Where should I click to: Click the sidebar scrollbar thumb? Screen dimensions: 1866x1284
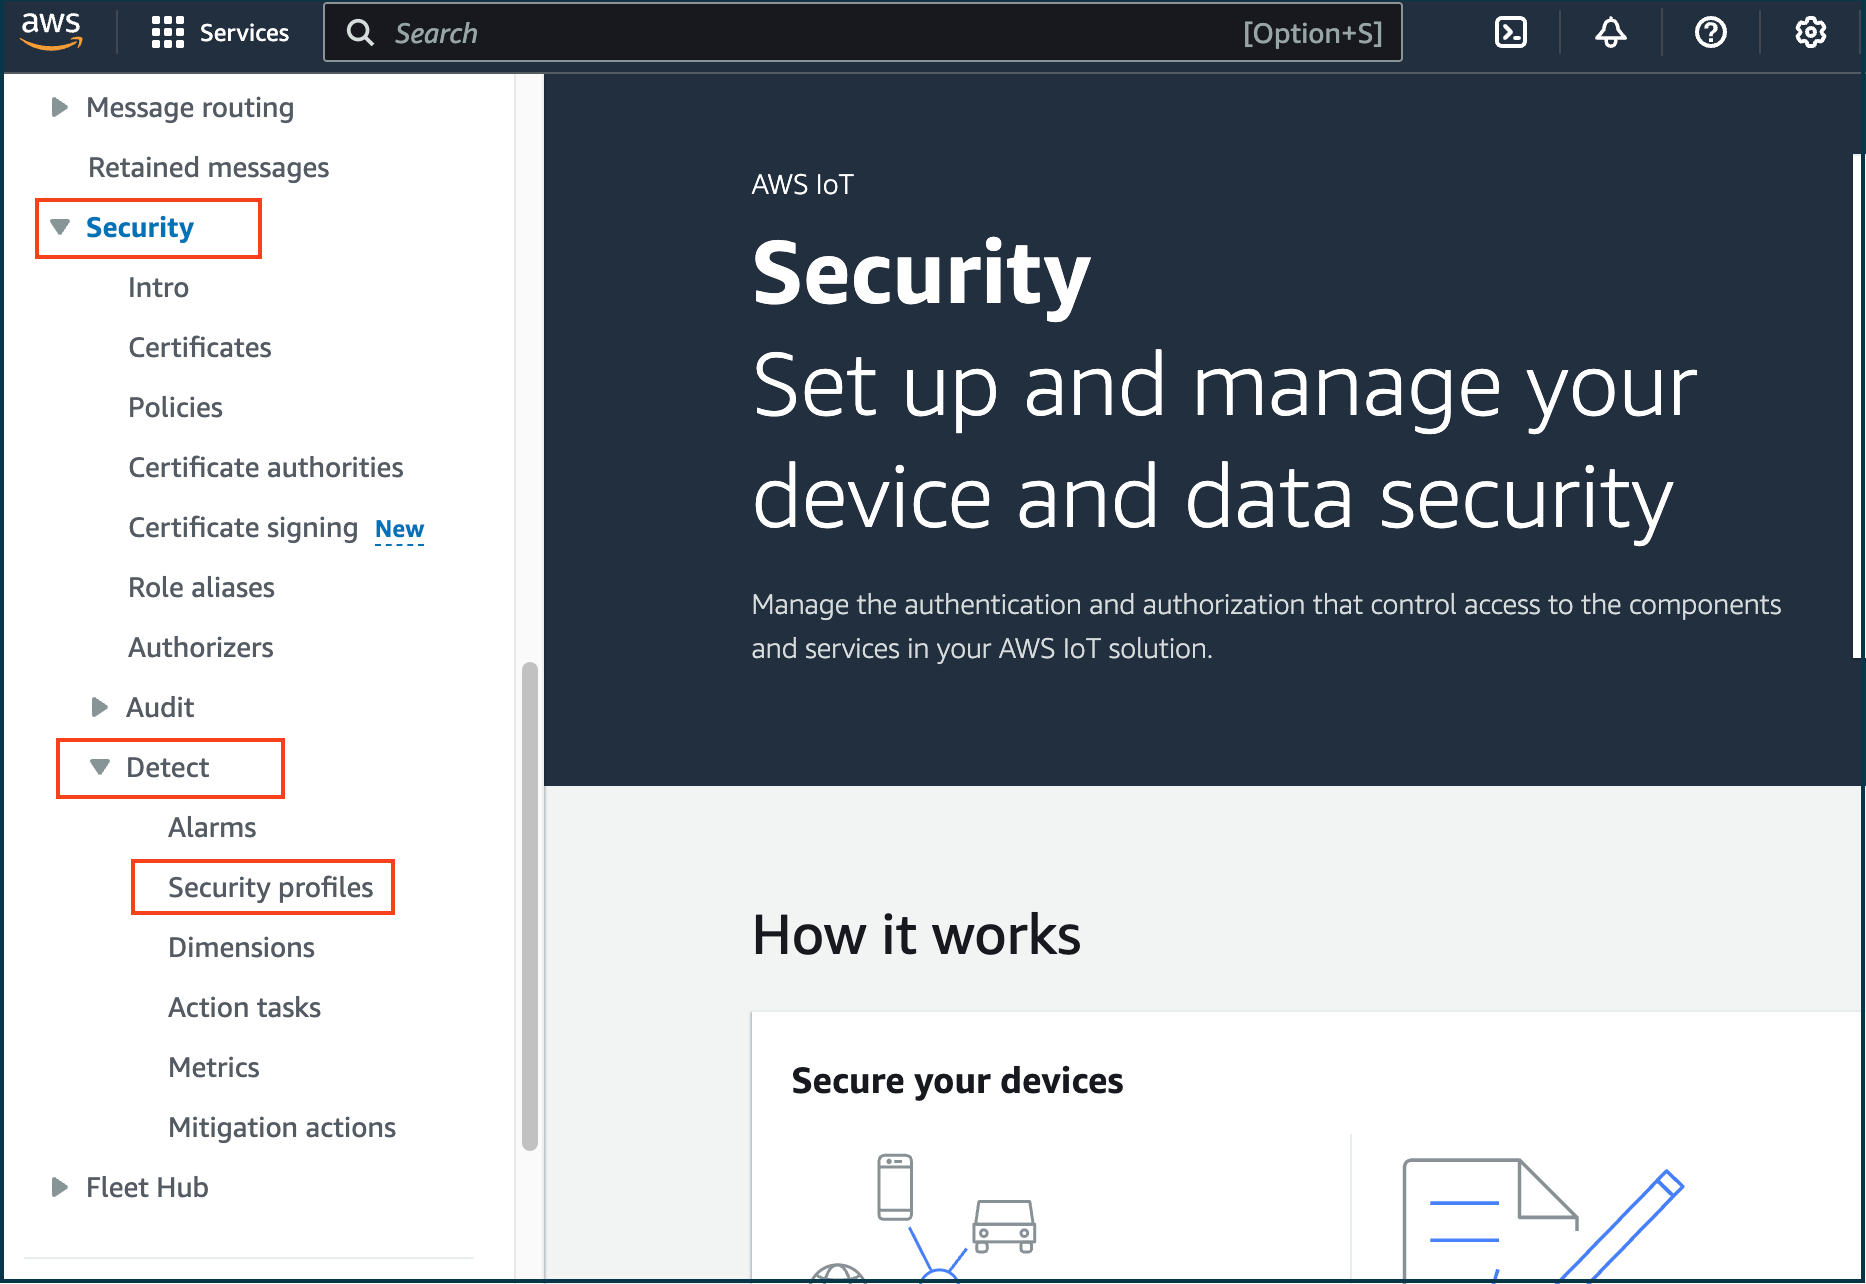[x=530, y=906]
